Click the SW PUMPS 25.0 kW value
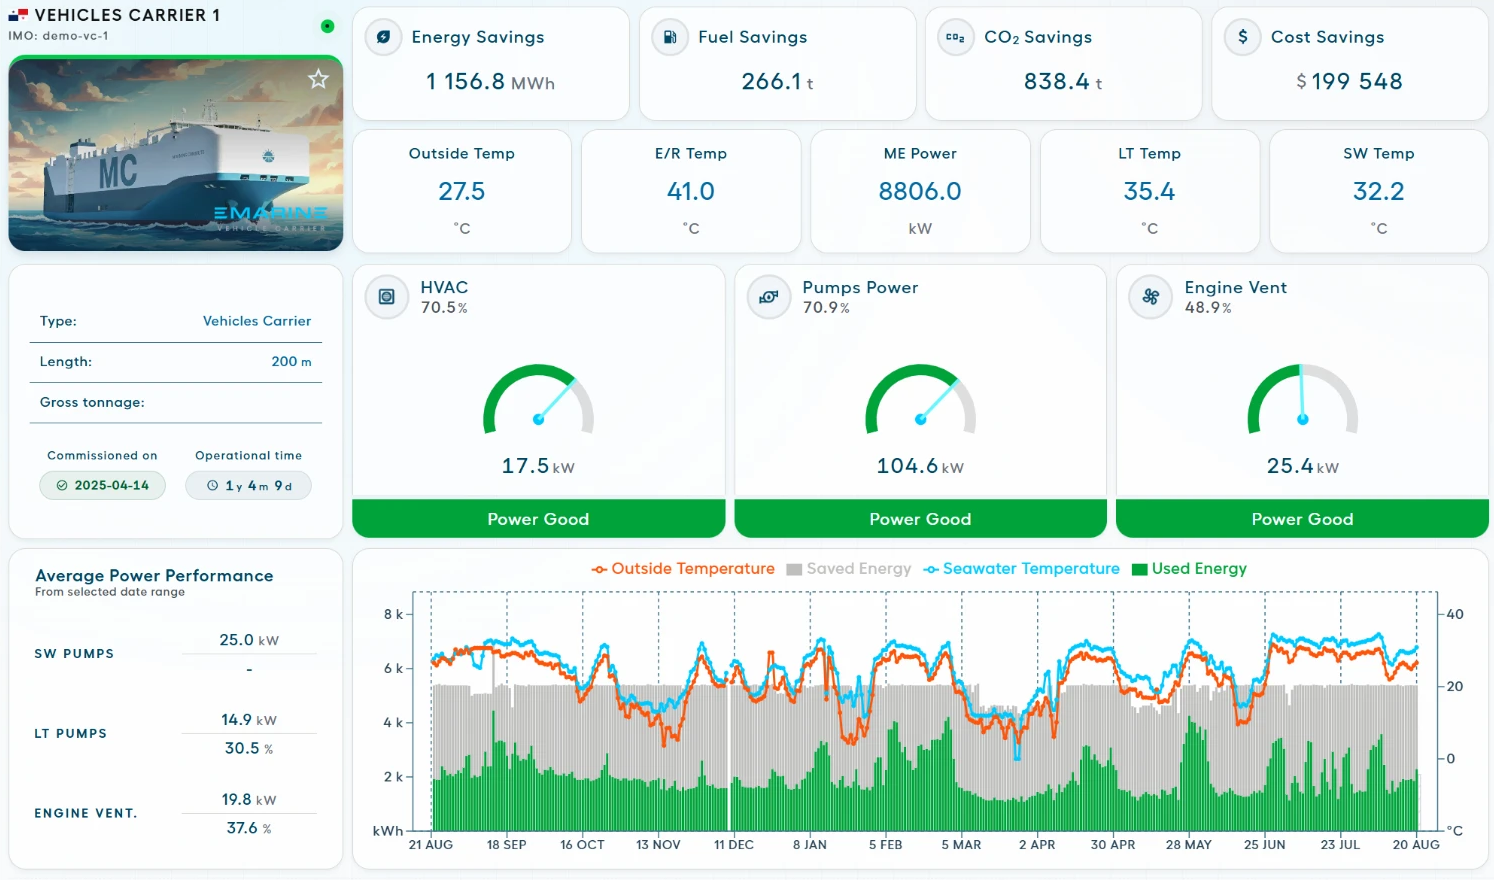 click(249, 640)
